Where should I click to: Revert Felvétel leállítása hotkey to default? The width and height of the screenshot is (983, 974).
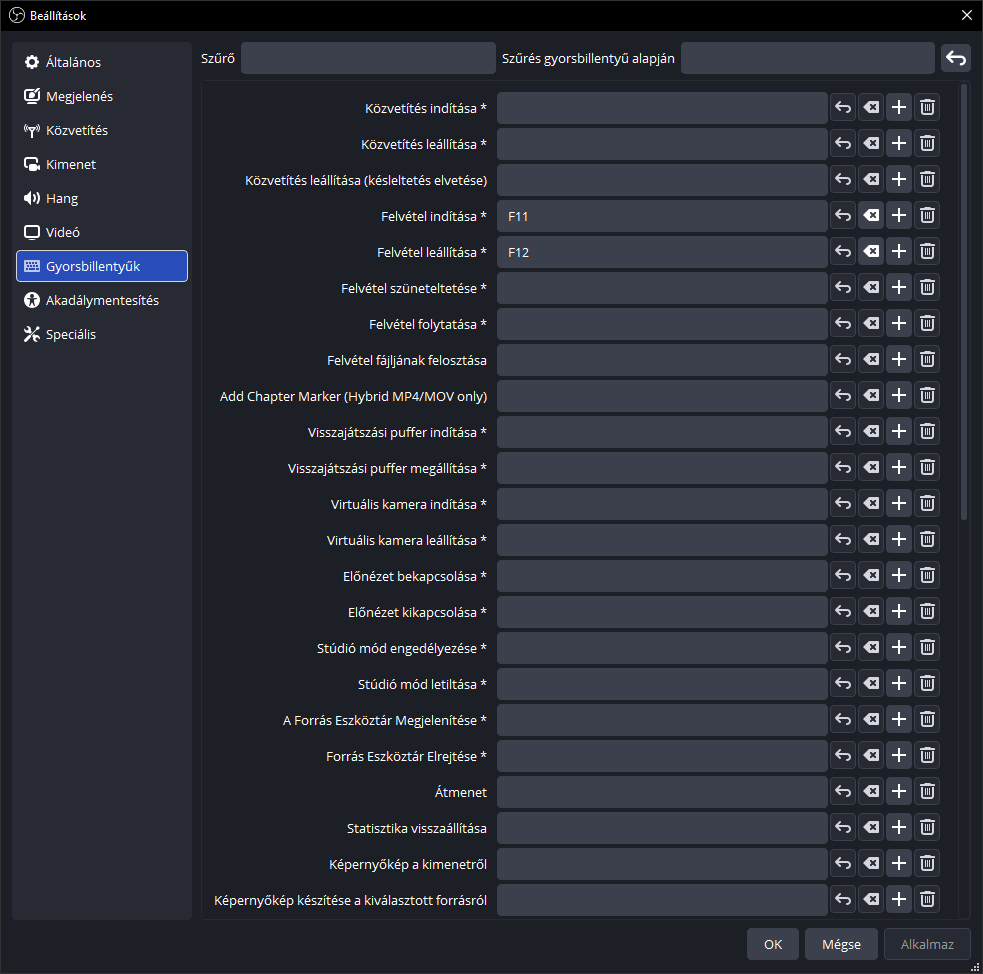[842, 251]
